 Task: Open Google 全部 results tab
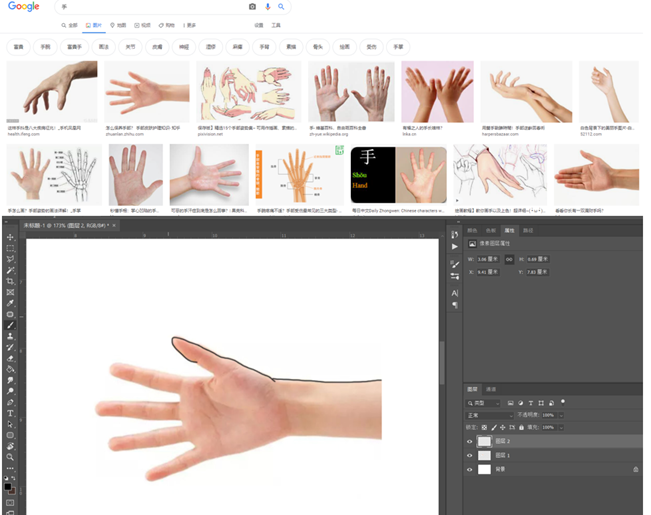pyautogui.click(x=70, y=25)
